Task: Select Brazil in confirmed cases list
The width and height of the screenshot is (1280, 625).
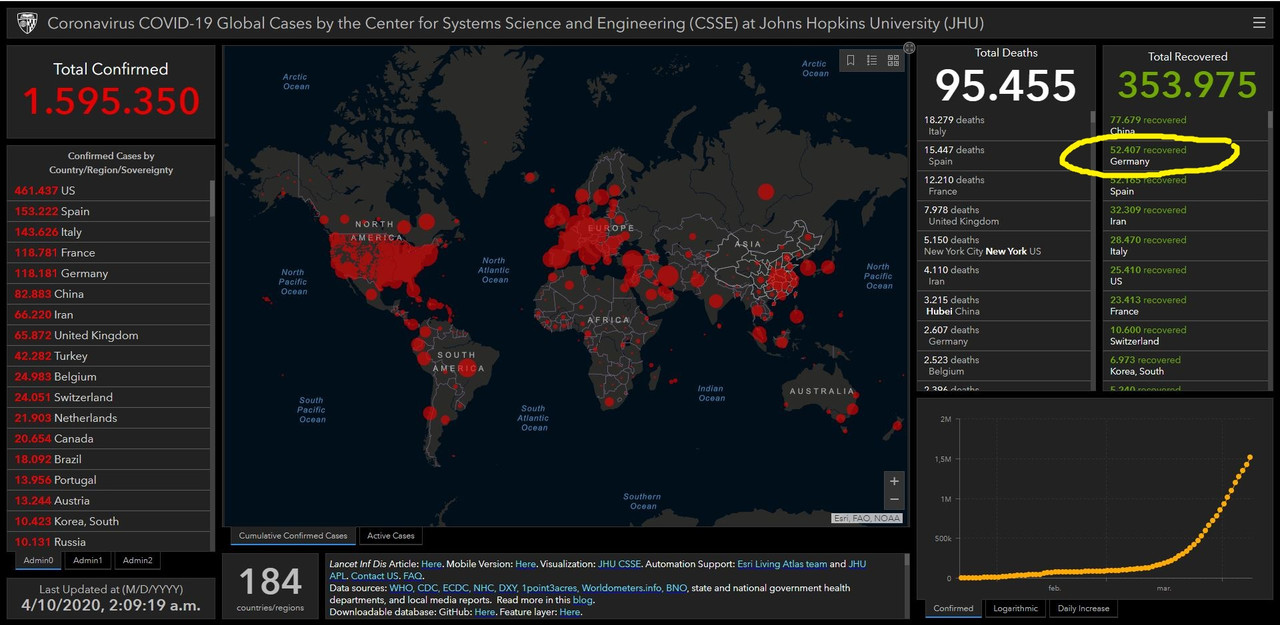Action: (109, 459)
